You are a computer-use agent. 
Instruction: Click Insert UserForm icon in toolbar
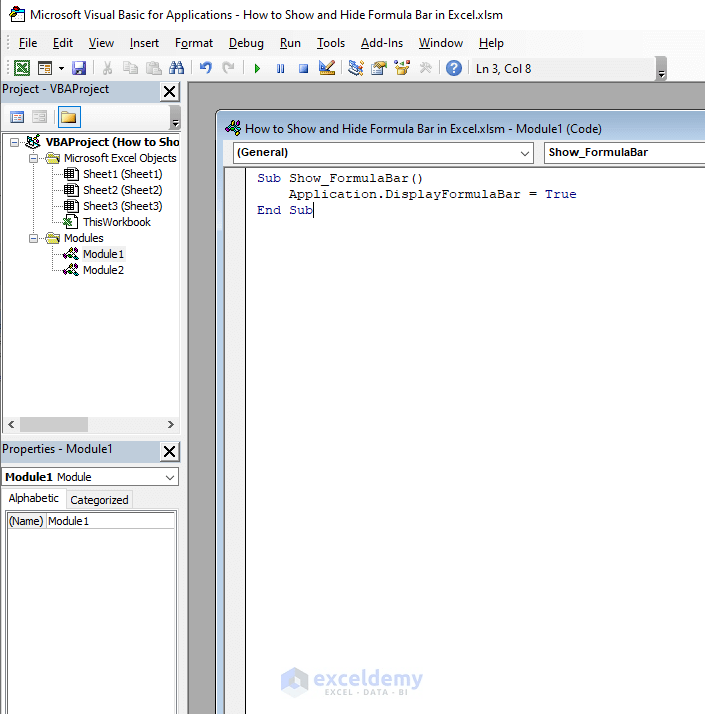pos(45,68)
